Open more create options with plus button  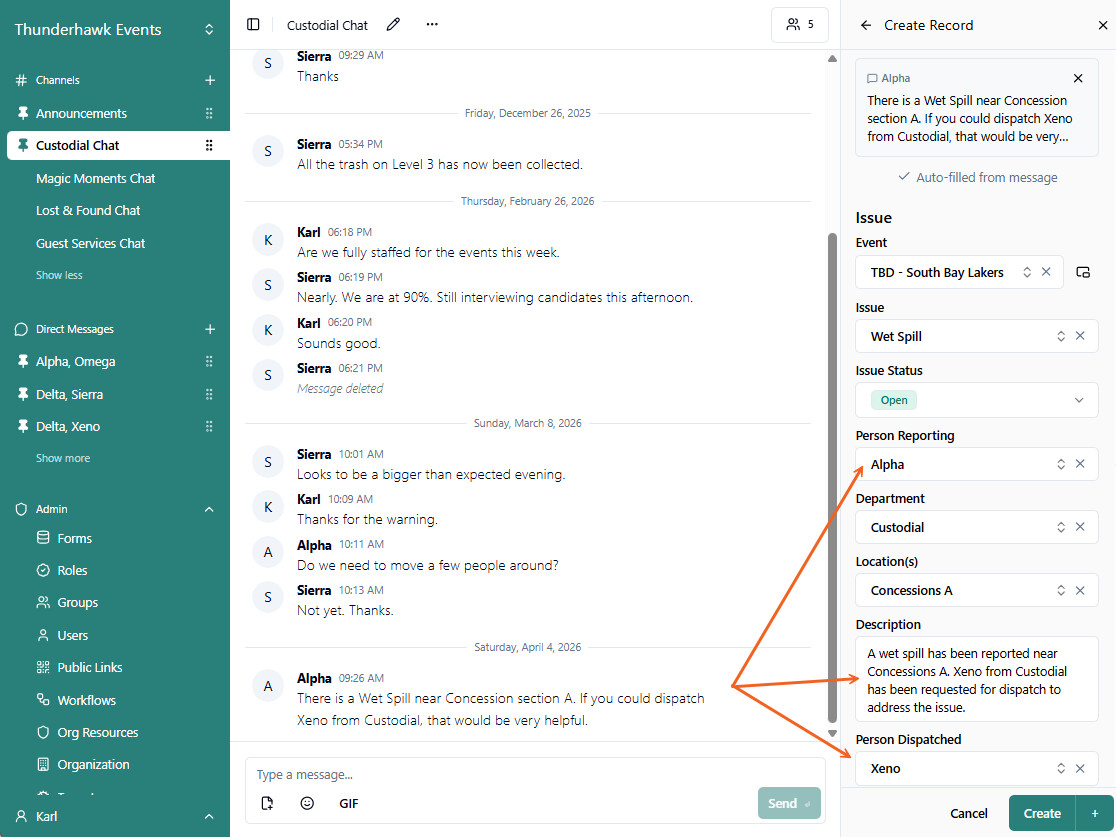pos(1095,814)
